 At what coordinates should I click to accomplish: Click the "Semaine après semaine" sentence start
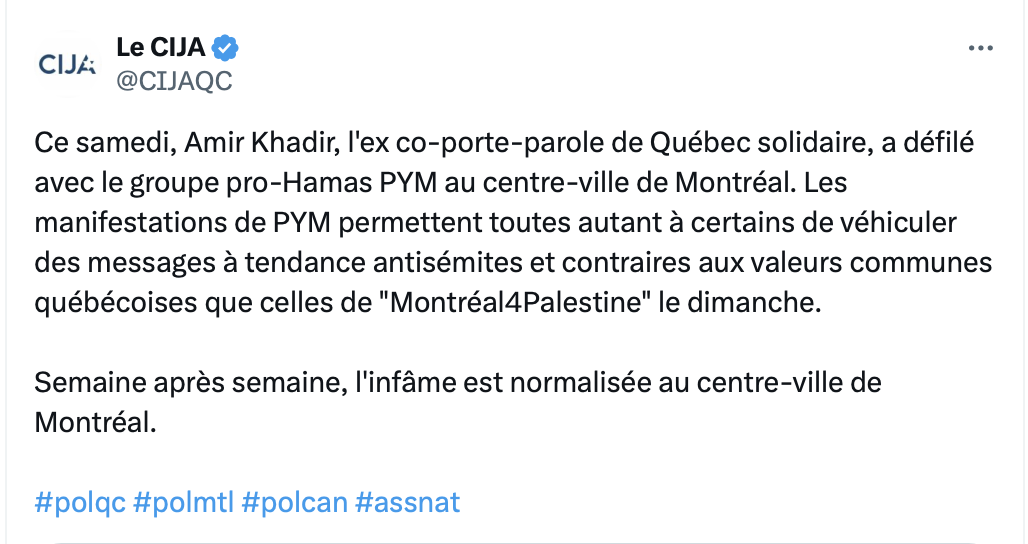190,383
